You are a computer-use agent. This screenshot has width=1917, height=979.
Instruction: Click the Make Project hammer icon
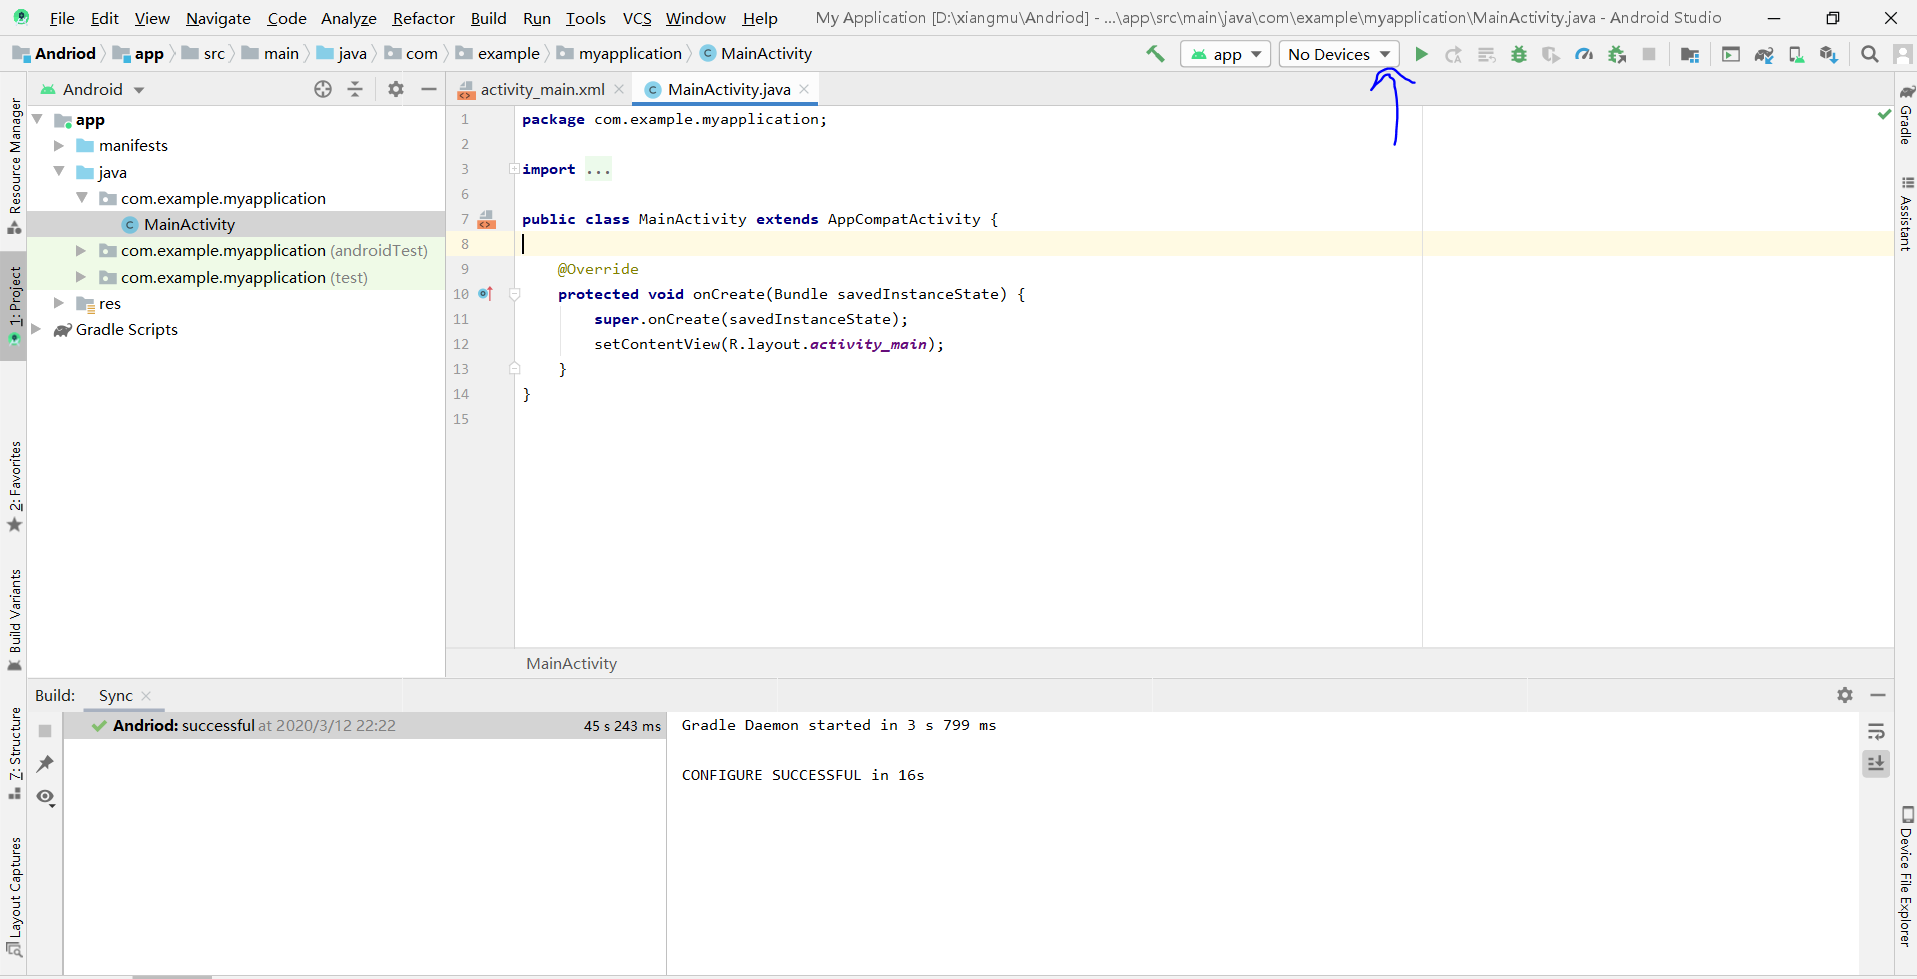pyautogui.click(x=1155, y=54)
